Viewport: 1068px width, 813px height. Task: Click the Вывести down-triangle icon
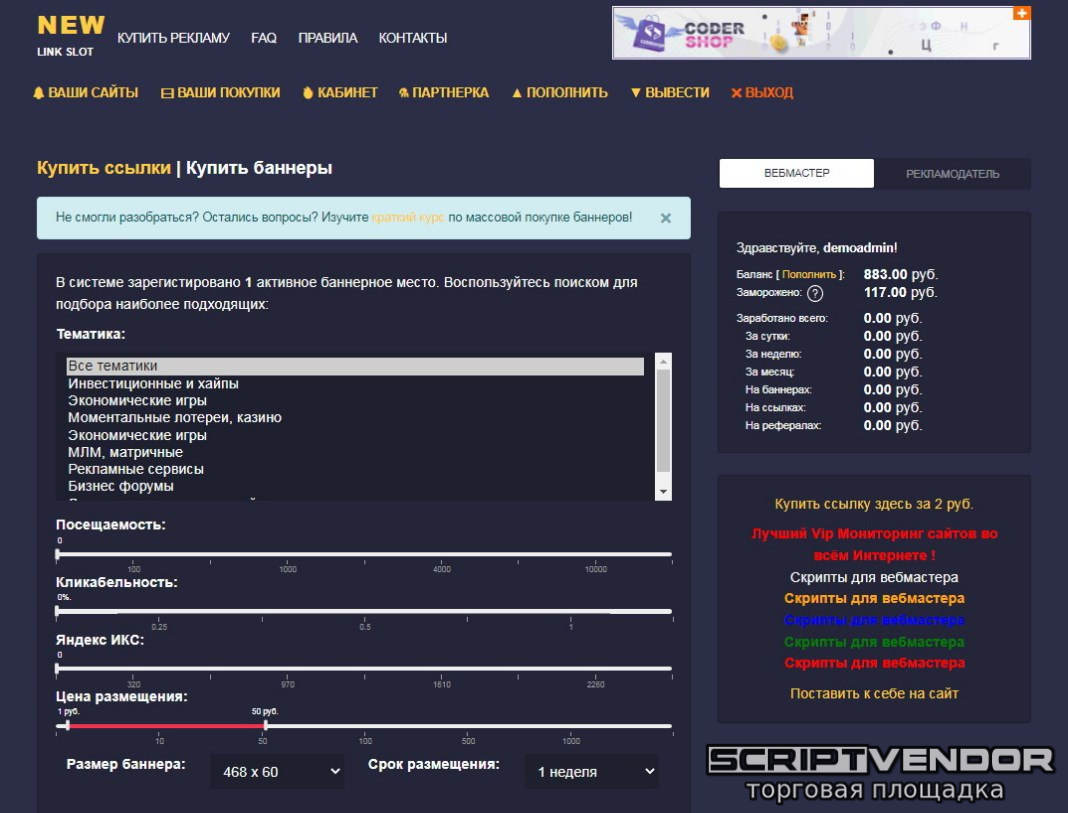tap(635, 93)
